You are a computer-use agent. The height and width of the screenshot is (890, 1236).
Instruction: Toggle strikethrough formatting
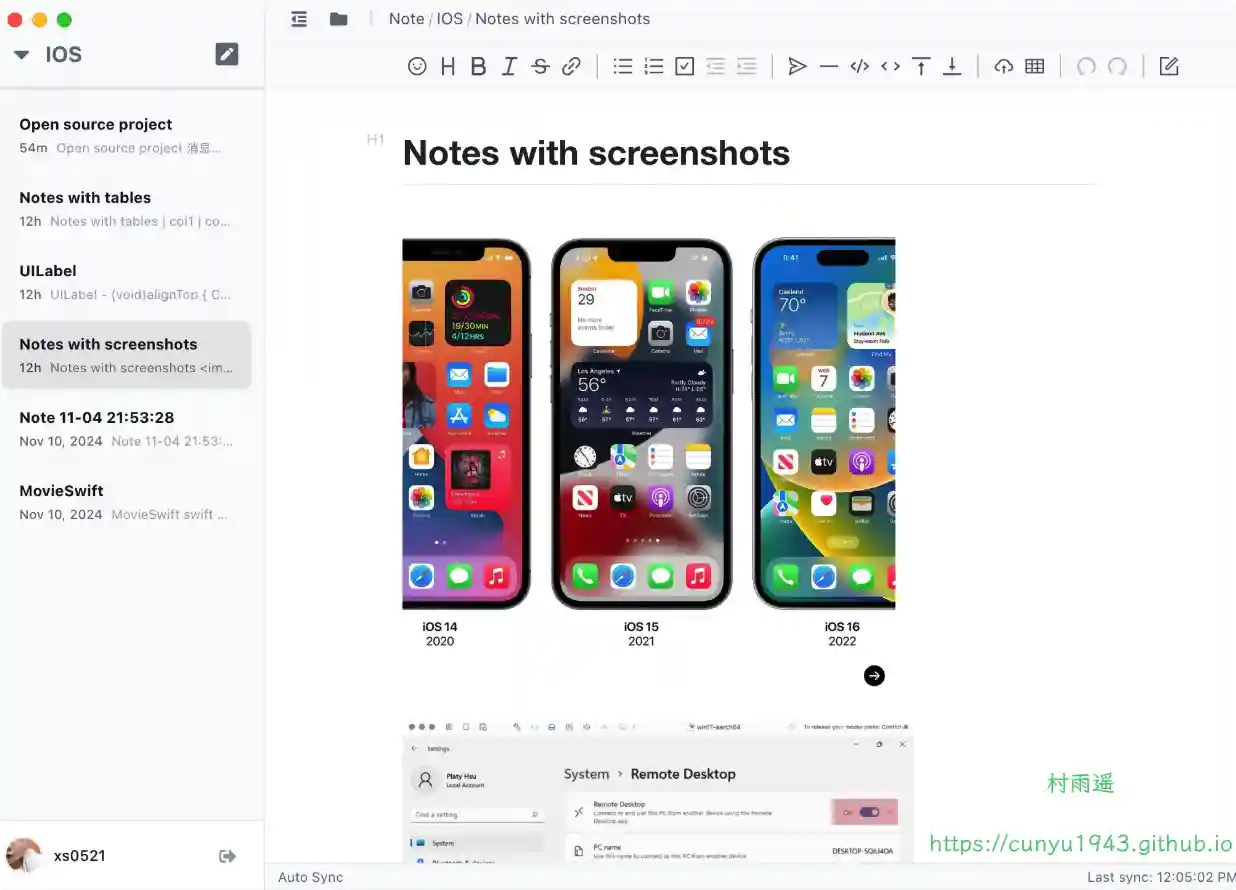[540, 66]
